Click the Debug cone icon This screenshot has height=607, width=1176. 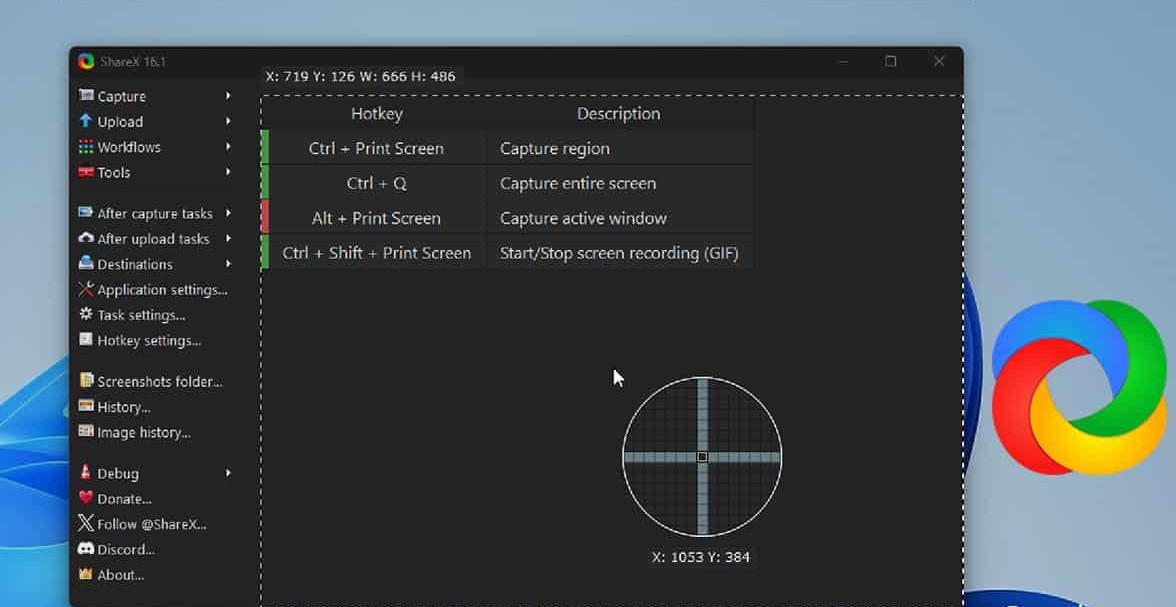(x=86, y=472)
